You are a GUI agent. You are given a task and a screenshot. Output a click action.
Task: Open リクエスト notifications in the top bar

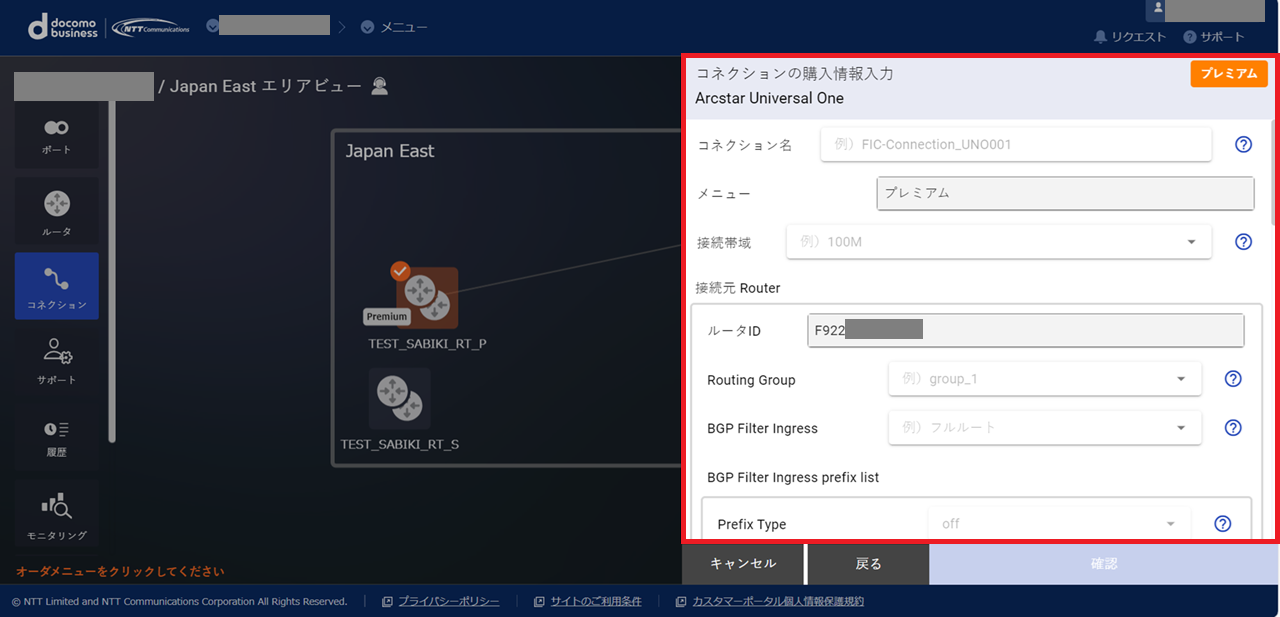click(x=1130, y=37)
